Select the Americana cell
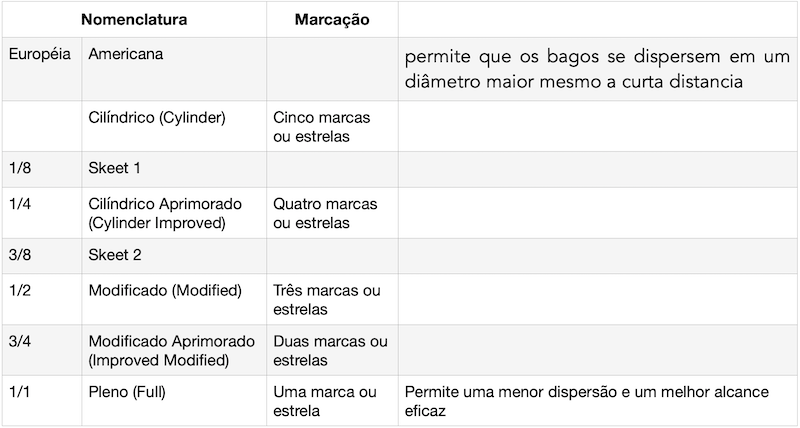Image resolution: width=800 pixels, height=428 pixels. 125,54
